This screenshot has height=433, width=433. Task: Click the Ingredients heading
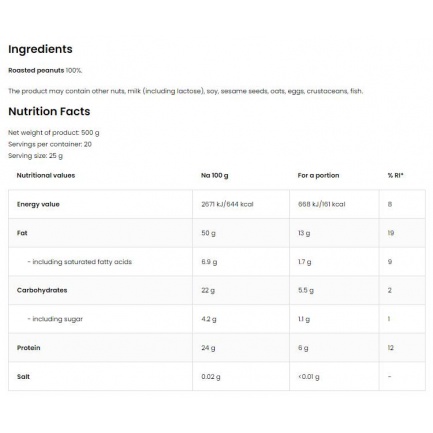40,49
